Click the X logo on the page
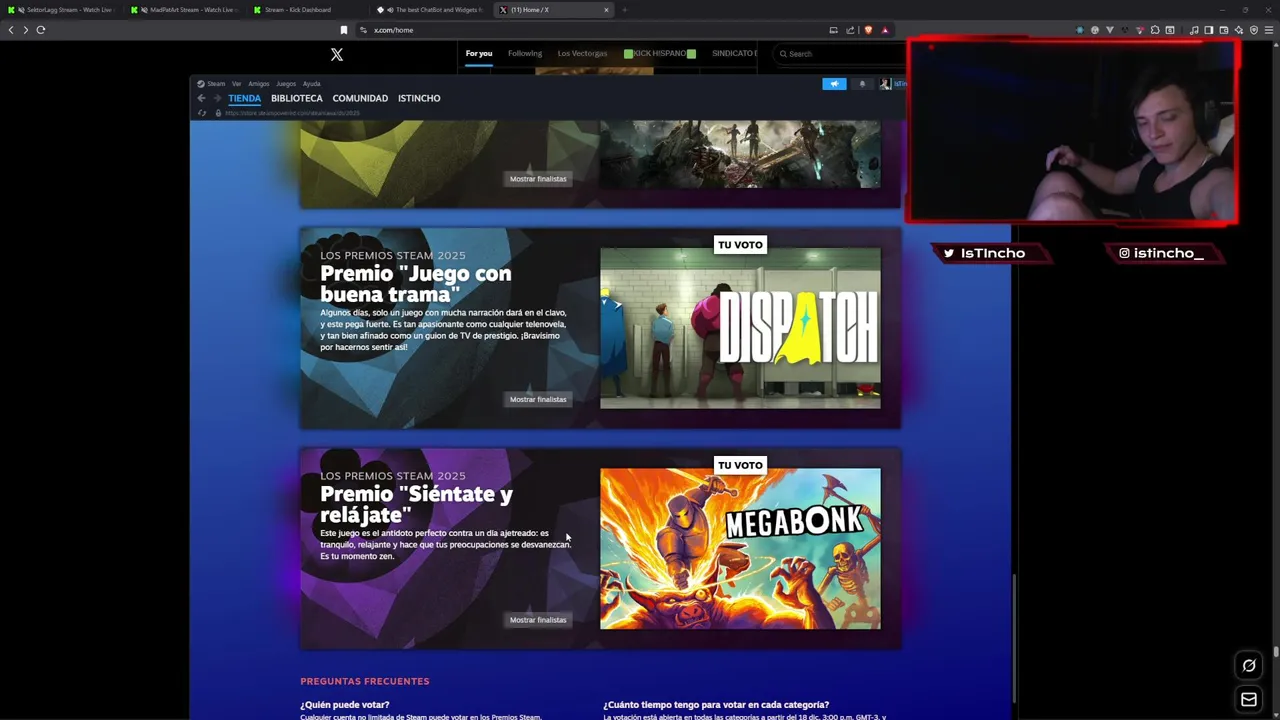The image size is (1280, 720). coord(337,54)
